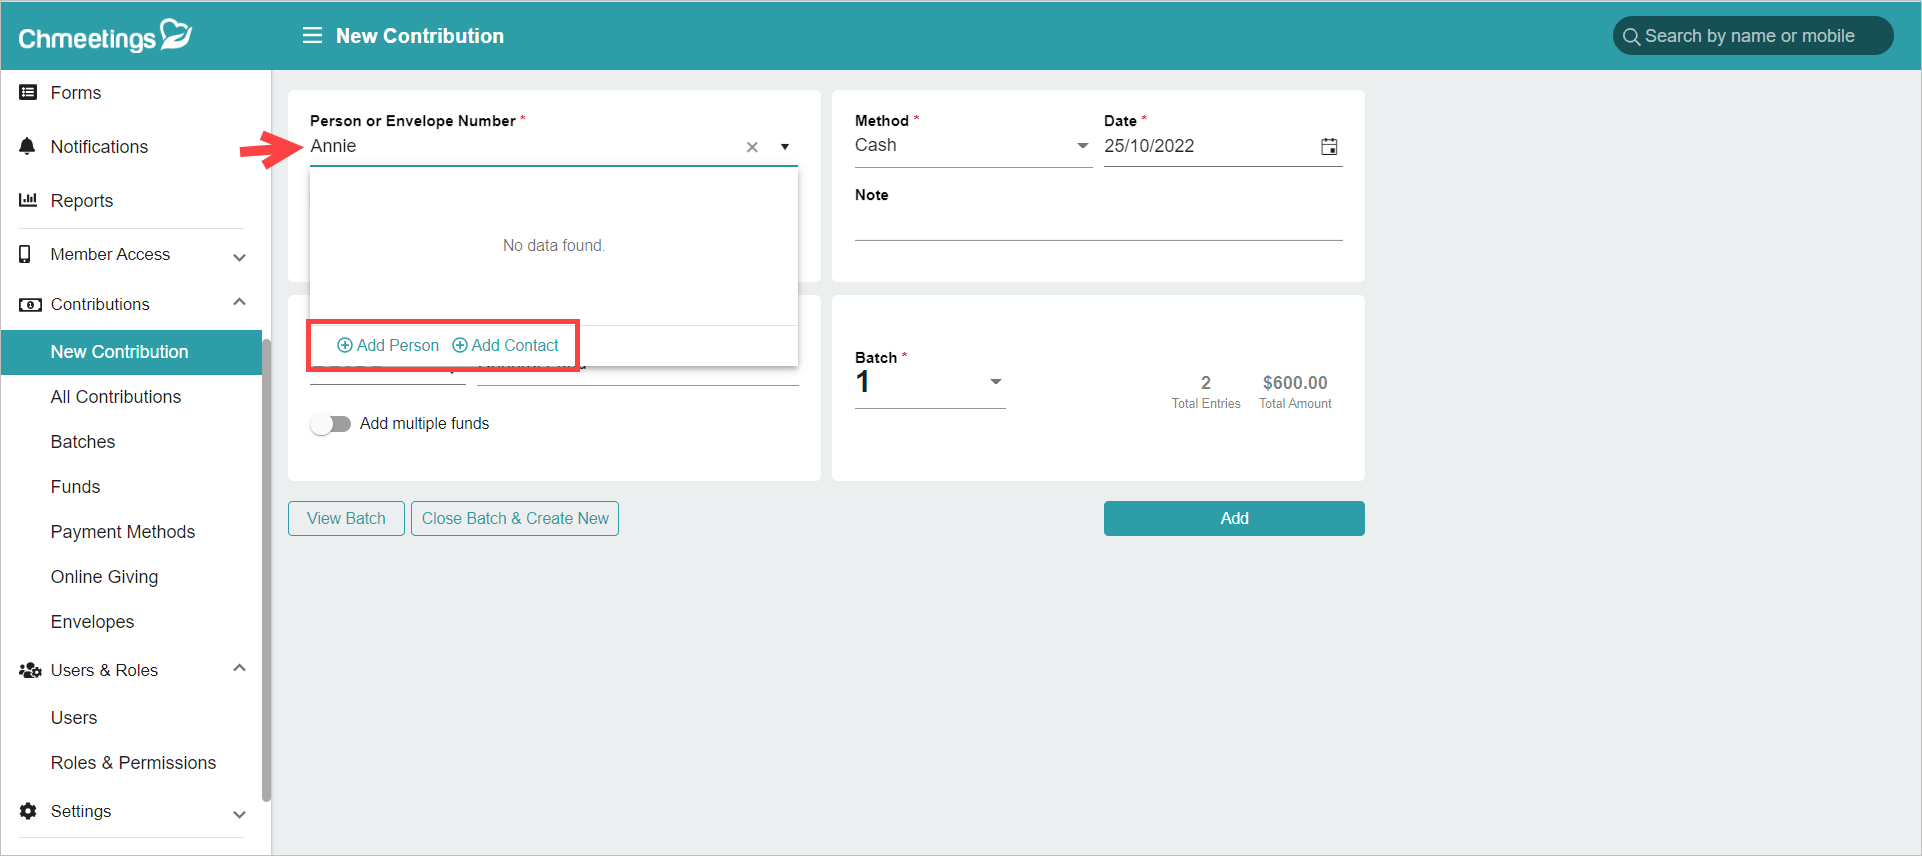Image resolution: width=1922 pixels, height=856 pixels.
Task: Expand the Settings section chevron
Action: (239, 814)
